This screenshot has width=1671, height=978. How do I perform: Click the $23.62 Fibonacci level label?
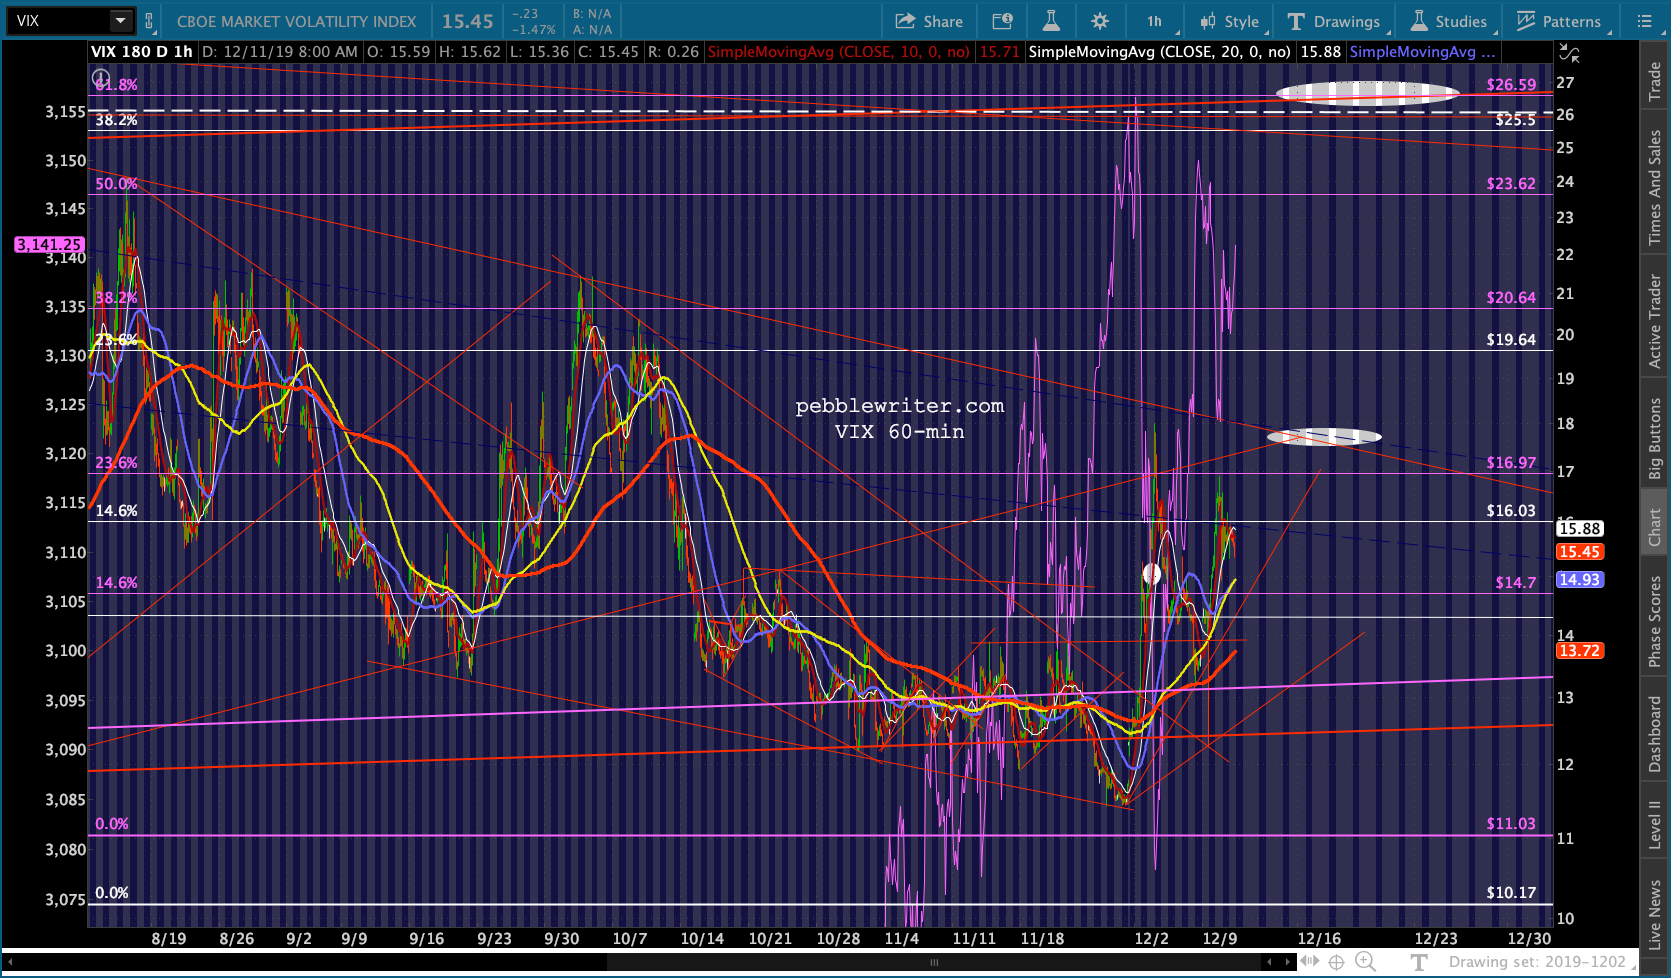click(x=1511, y=184)
